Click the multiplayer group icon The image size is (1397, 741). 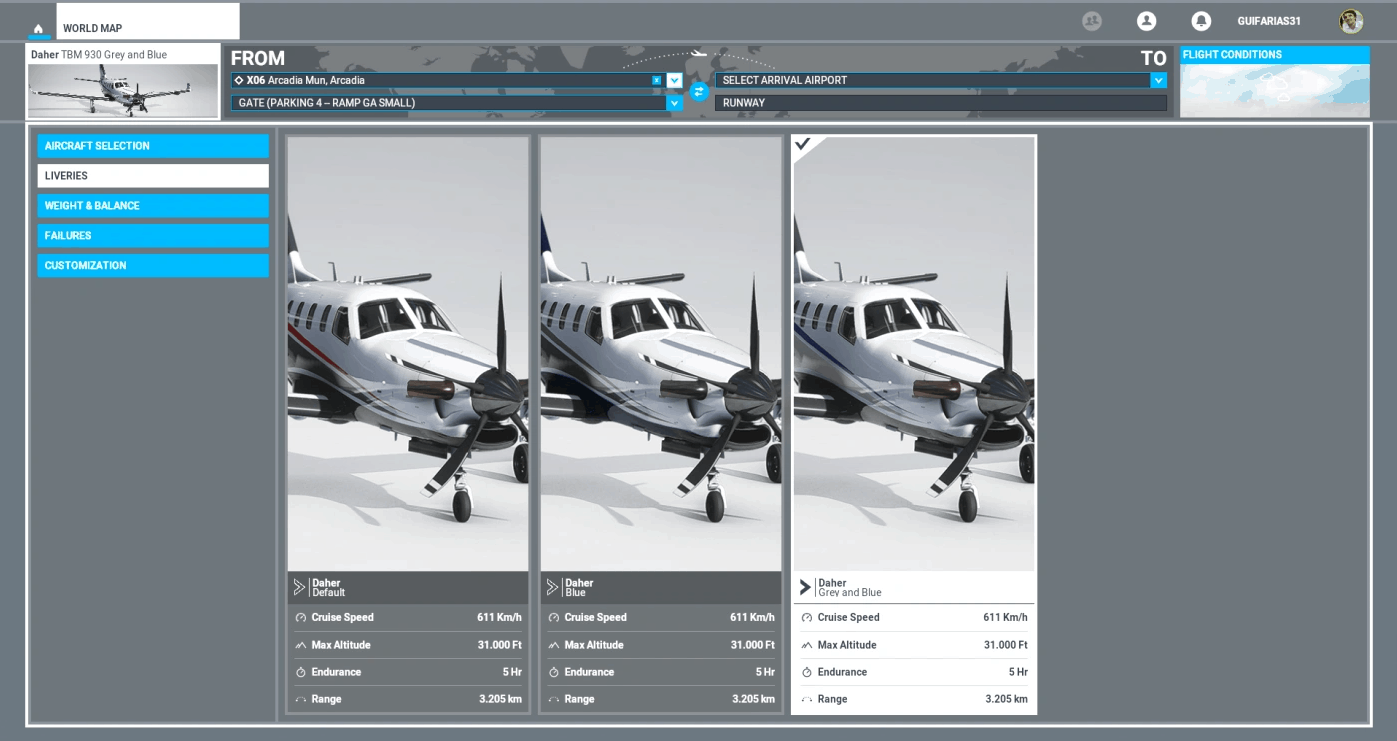click(x=1091, y=21)
